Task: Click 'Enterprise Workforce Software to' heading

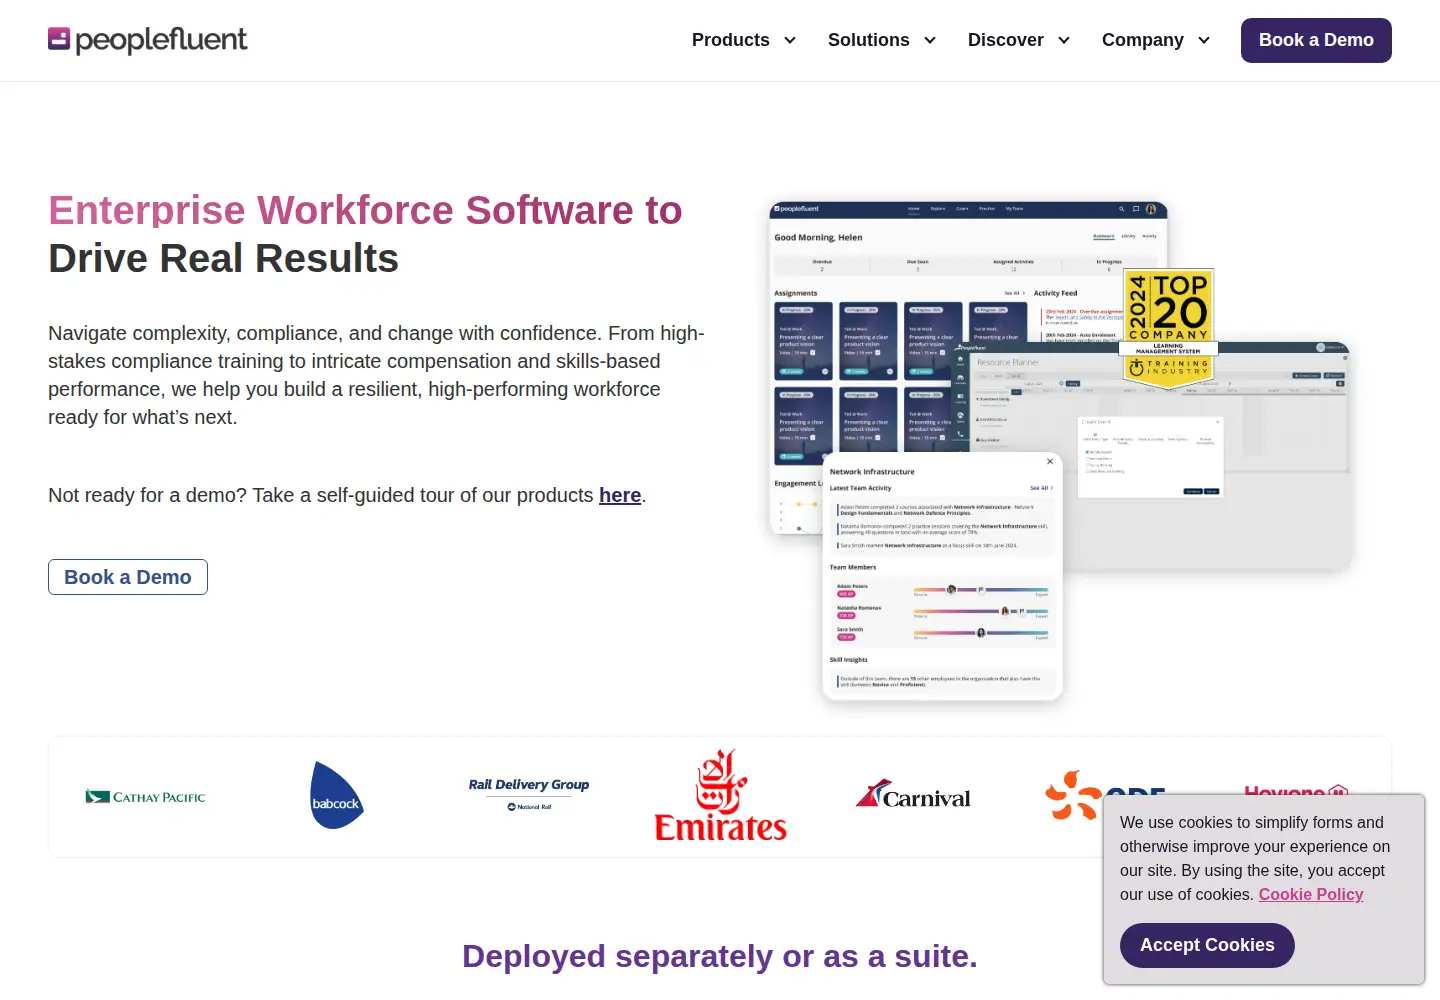Action: point(365,211)
